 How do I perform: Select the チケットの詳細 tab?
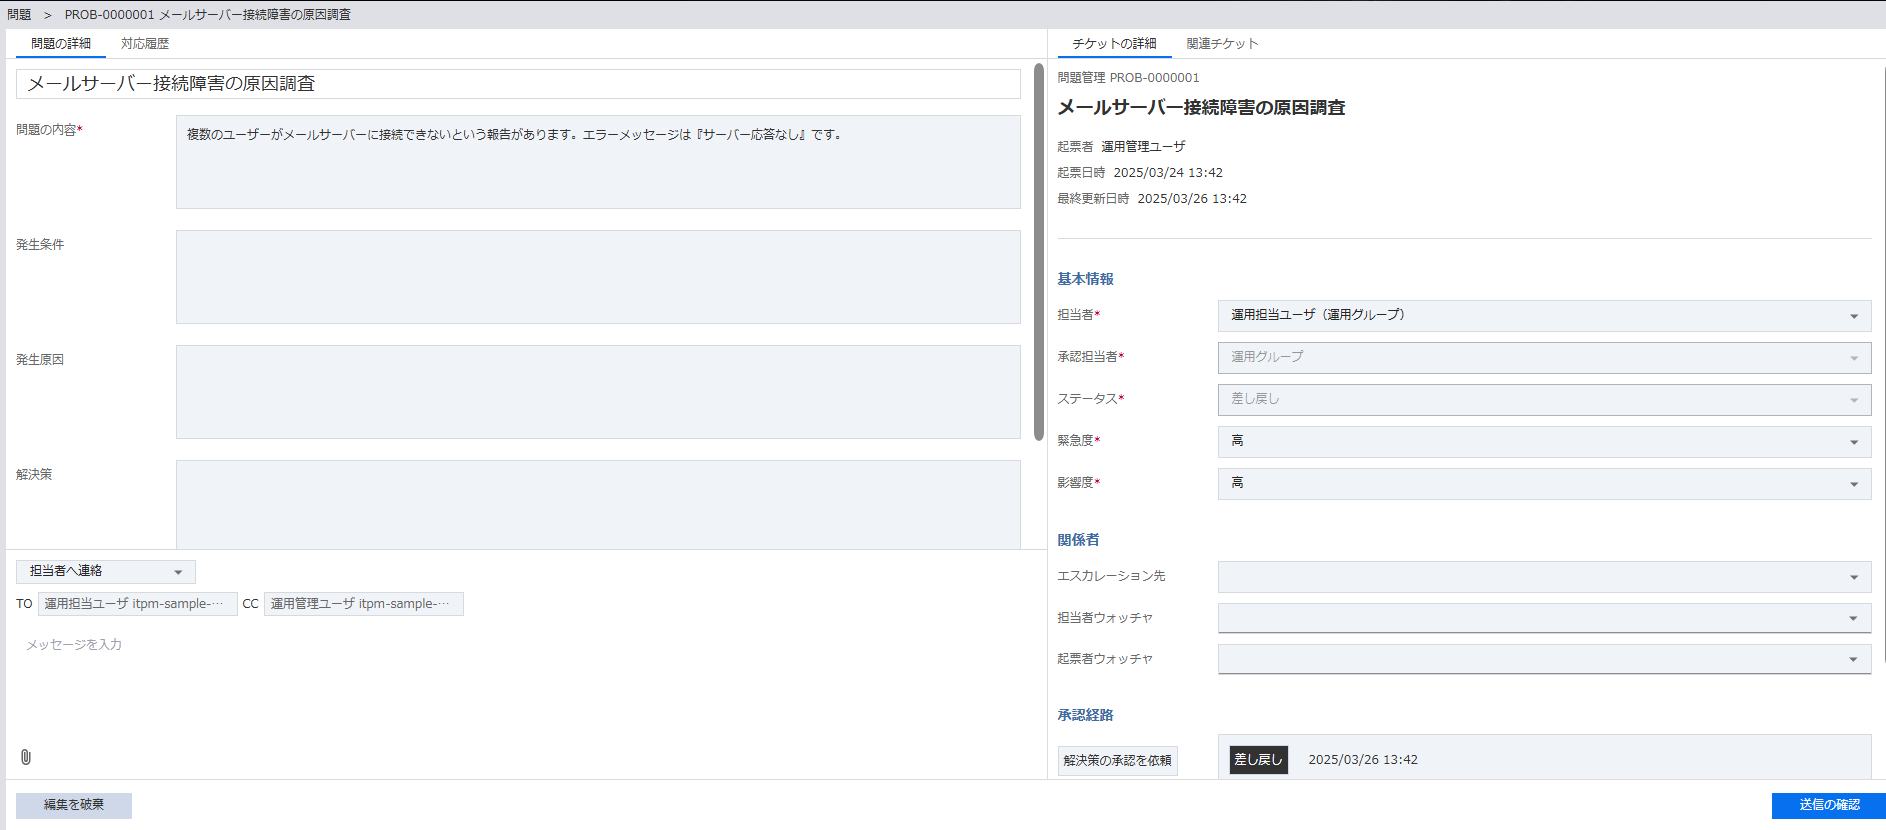(x=1114, y=44)
